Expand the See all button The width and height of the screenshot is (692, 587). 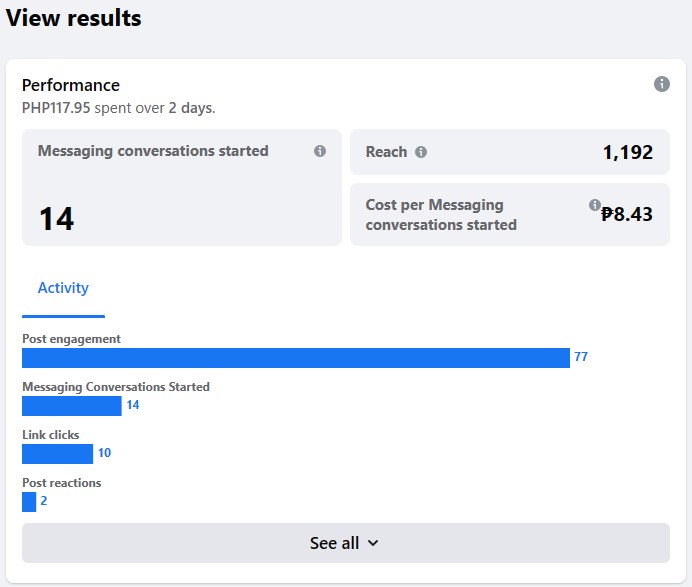click(345, 543)
